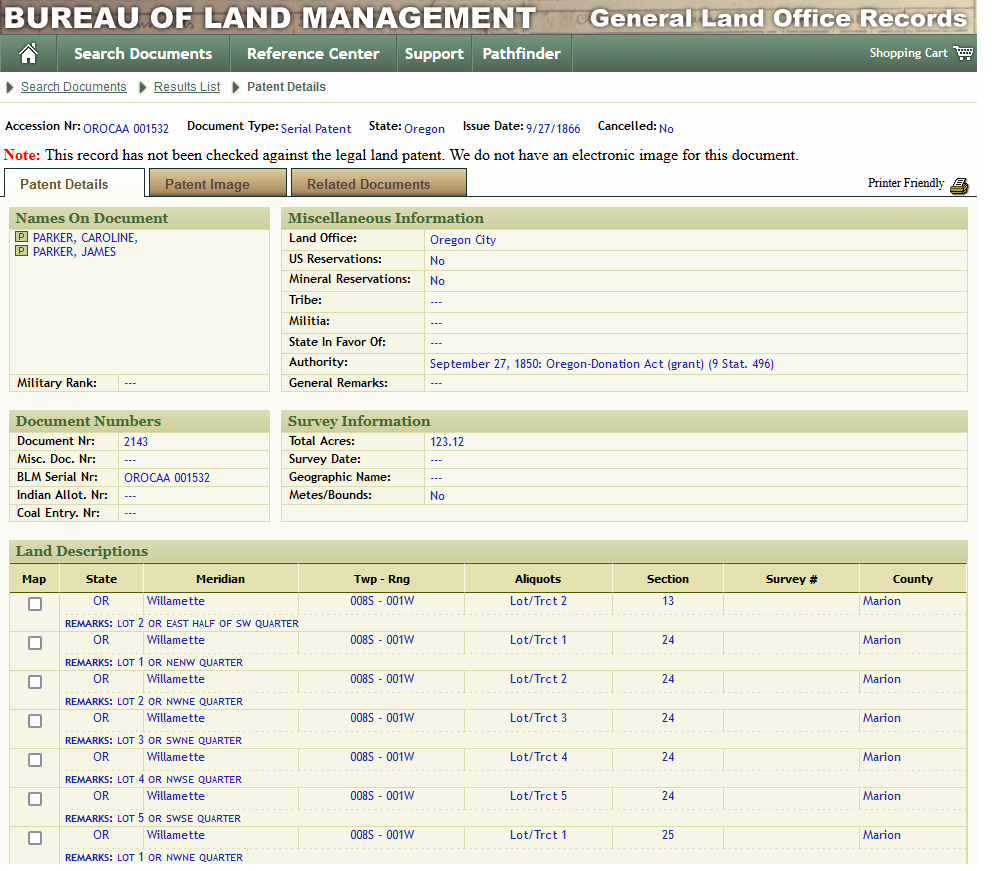Switch to the Patent Image tab
This screenshot has width=994, height=871.
pyautogui.click(x=217, y=183)
